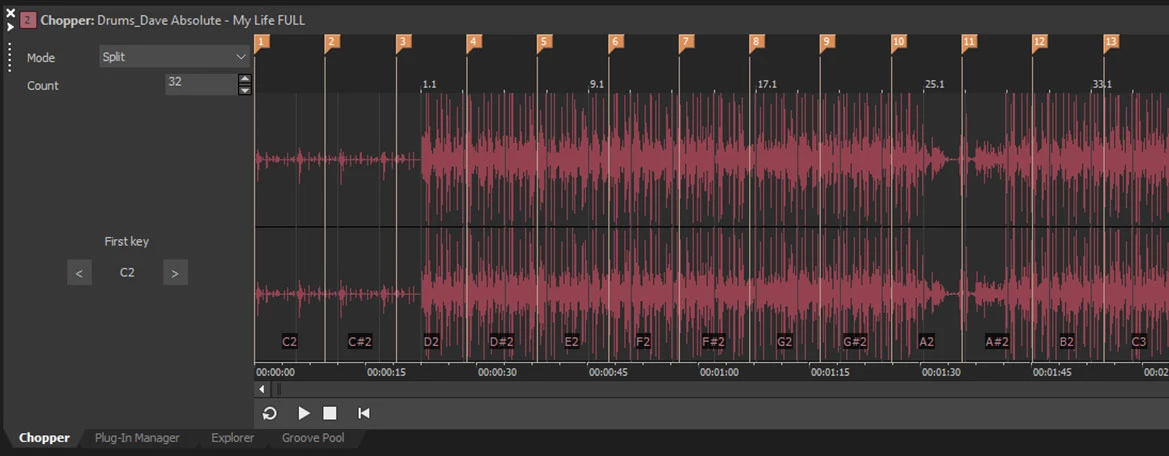This screenshot has width=1169, height=456.
Task: Select the F#2 slice label in waveform
Action: [713, 342]
